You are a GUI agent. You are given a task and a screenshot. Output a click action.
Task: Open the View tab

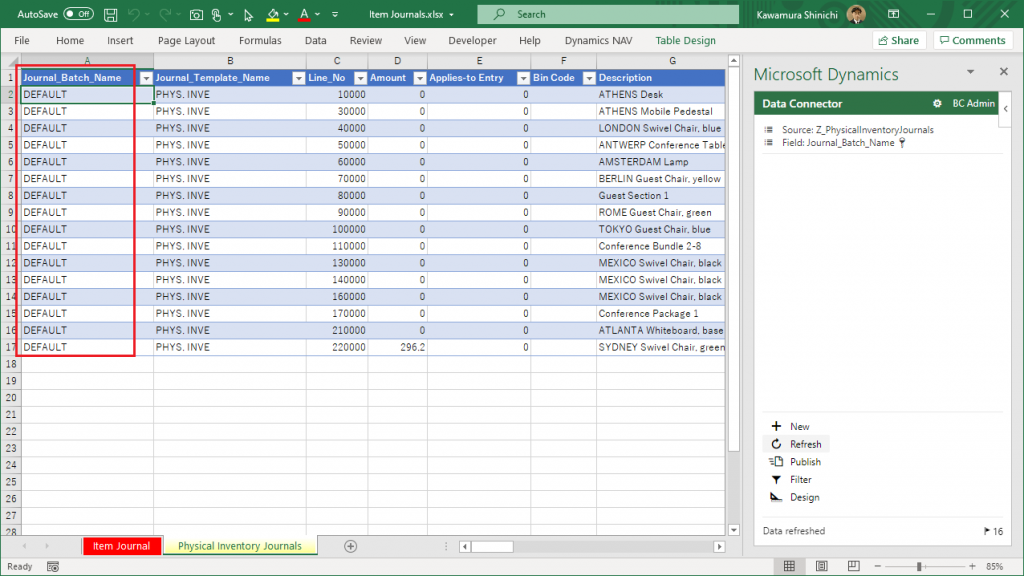[x=415, y=40]
